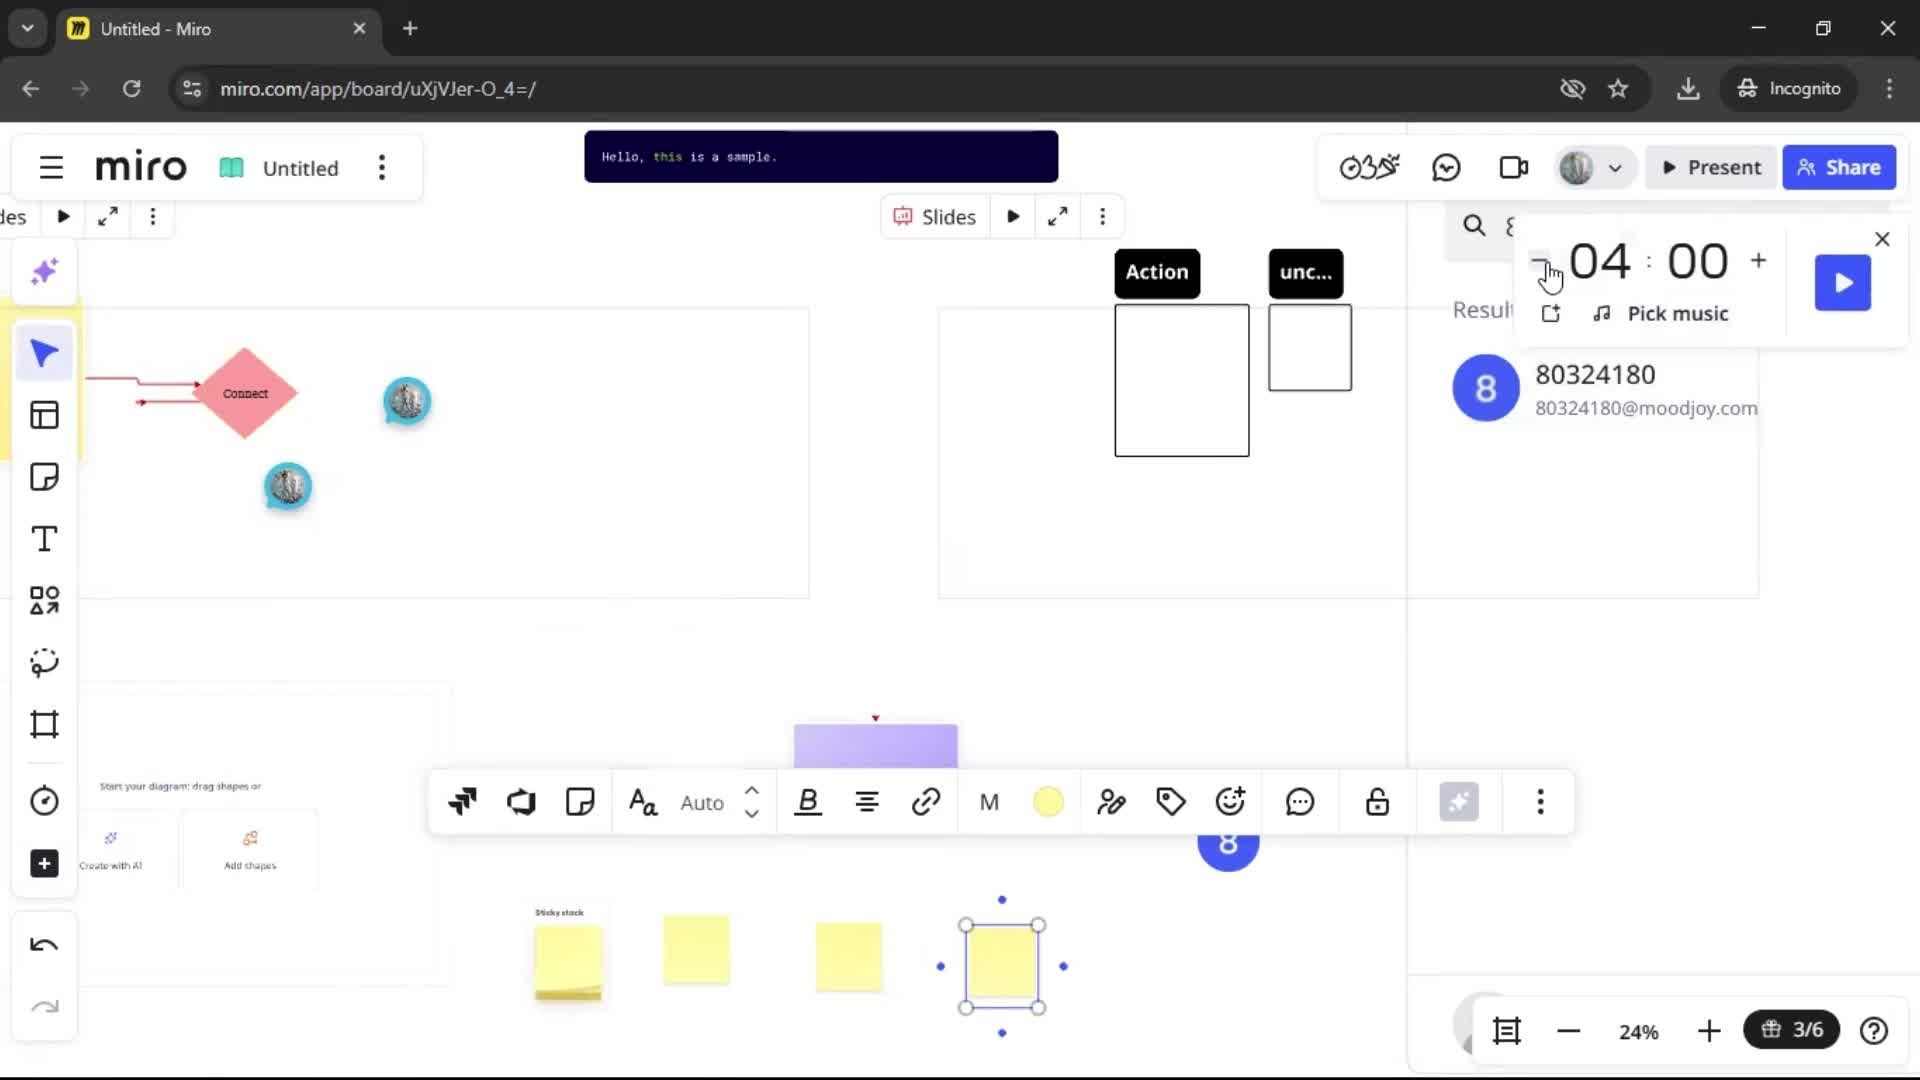The width and height of the screenshot is (1920, 1080).
Task: Pop out the timer window icon
Action: tap(1550, 314)
